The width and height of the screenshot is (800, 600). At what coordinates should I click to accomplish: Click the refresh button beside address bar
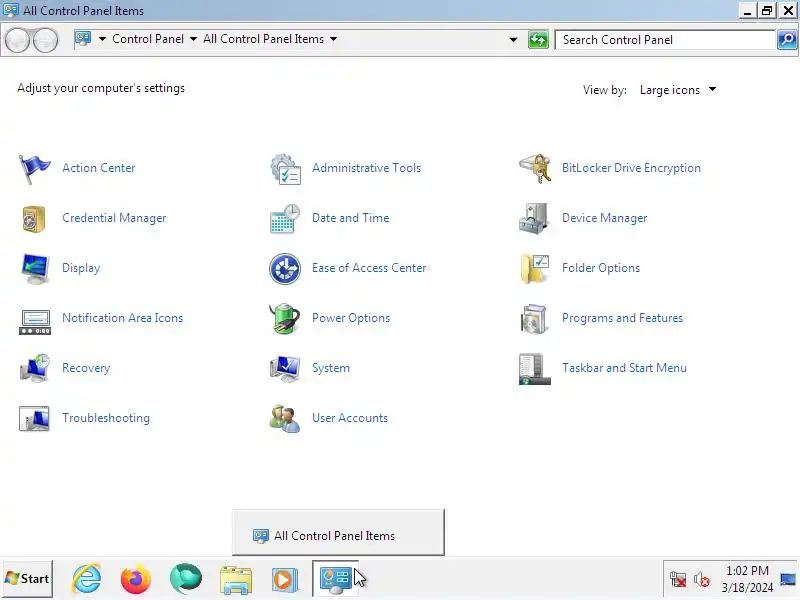pos(538,39)
